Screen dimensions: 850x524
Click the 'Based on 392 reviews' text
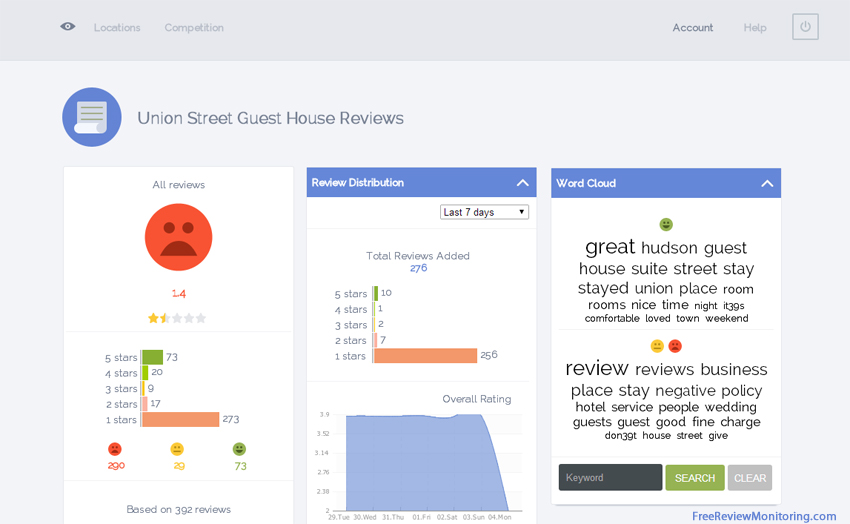(x=178, y=509)
